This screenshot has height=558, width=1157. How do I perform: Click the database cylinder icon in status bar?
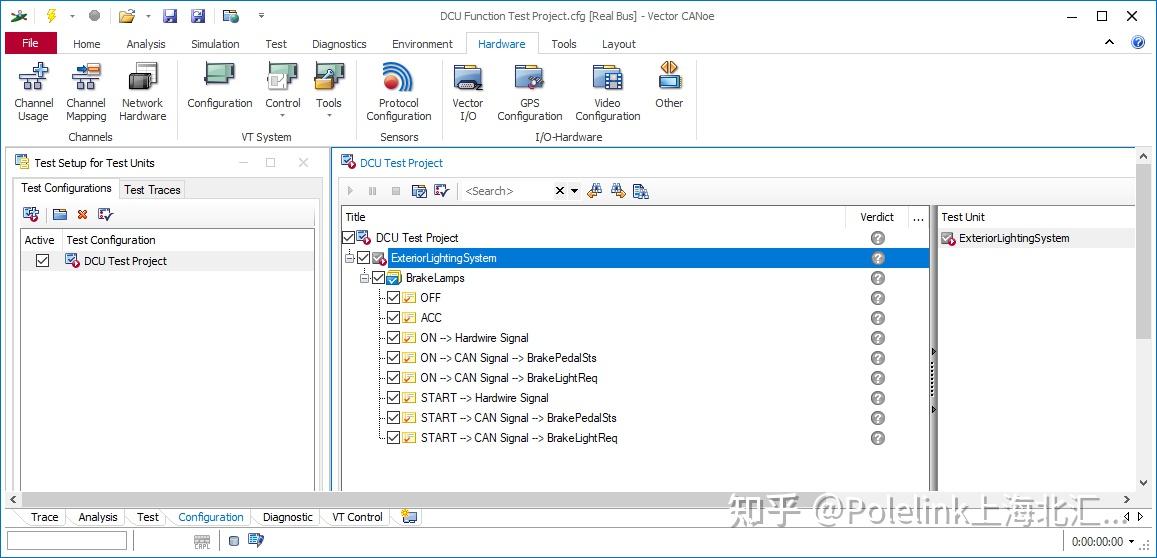click(234, 541)
